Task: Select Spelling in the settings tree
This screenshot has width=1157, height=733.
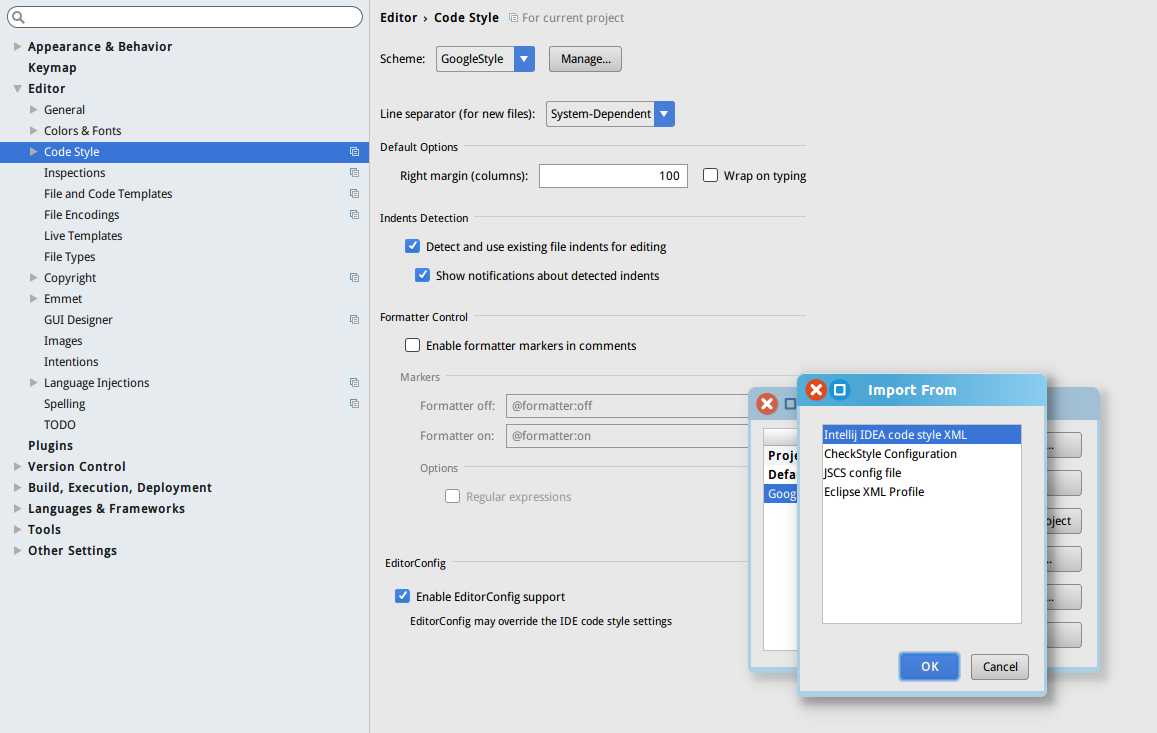Action: (64, 404)
